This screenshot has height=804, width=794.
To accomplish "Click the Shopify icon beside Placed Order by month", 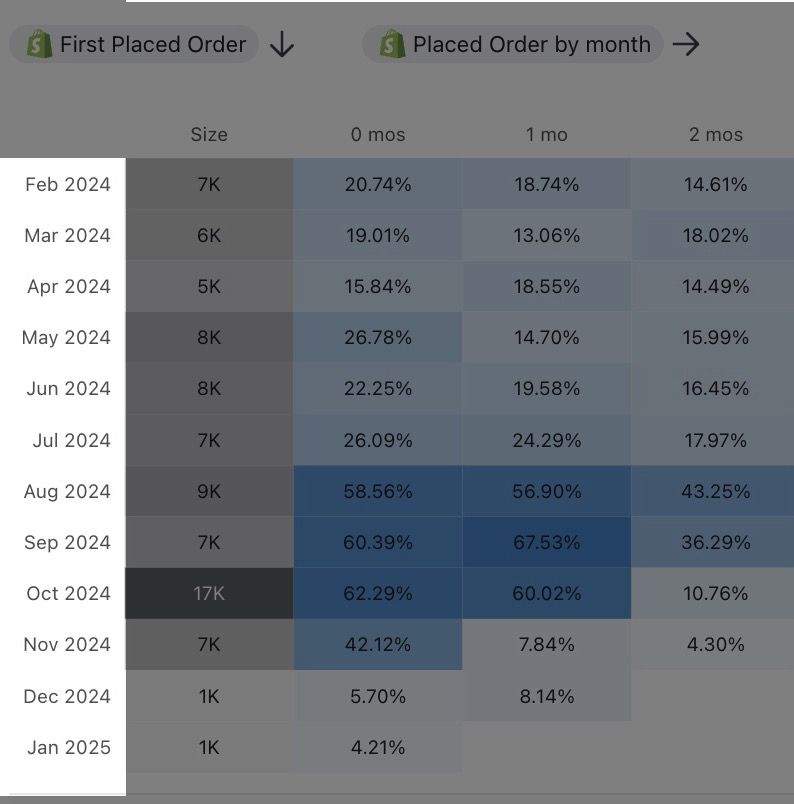I will click(392, 45).
